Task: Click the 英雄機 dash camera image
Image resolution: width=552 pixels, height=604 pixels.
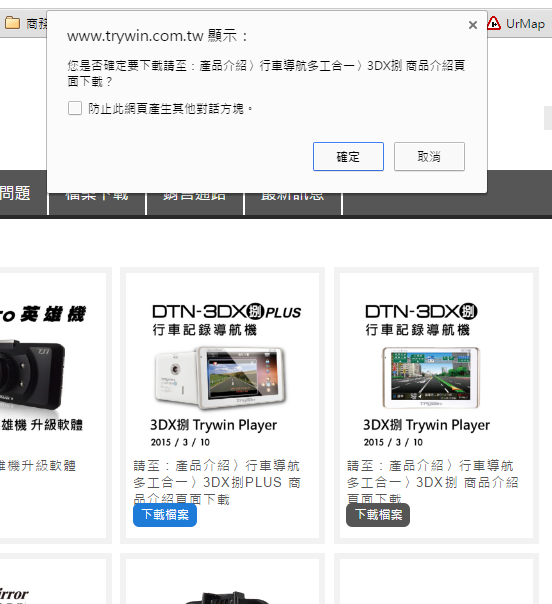Action: pyautogui.click(x=32, y=375)
